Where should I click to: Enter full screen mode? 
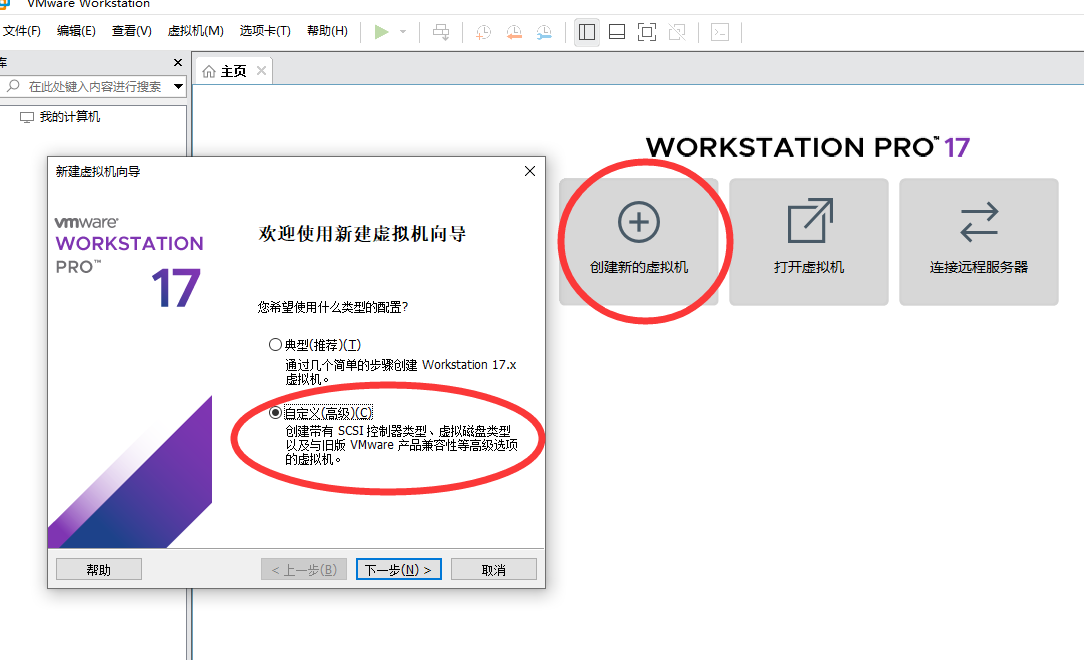(646, 31)
